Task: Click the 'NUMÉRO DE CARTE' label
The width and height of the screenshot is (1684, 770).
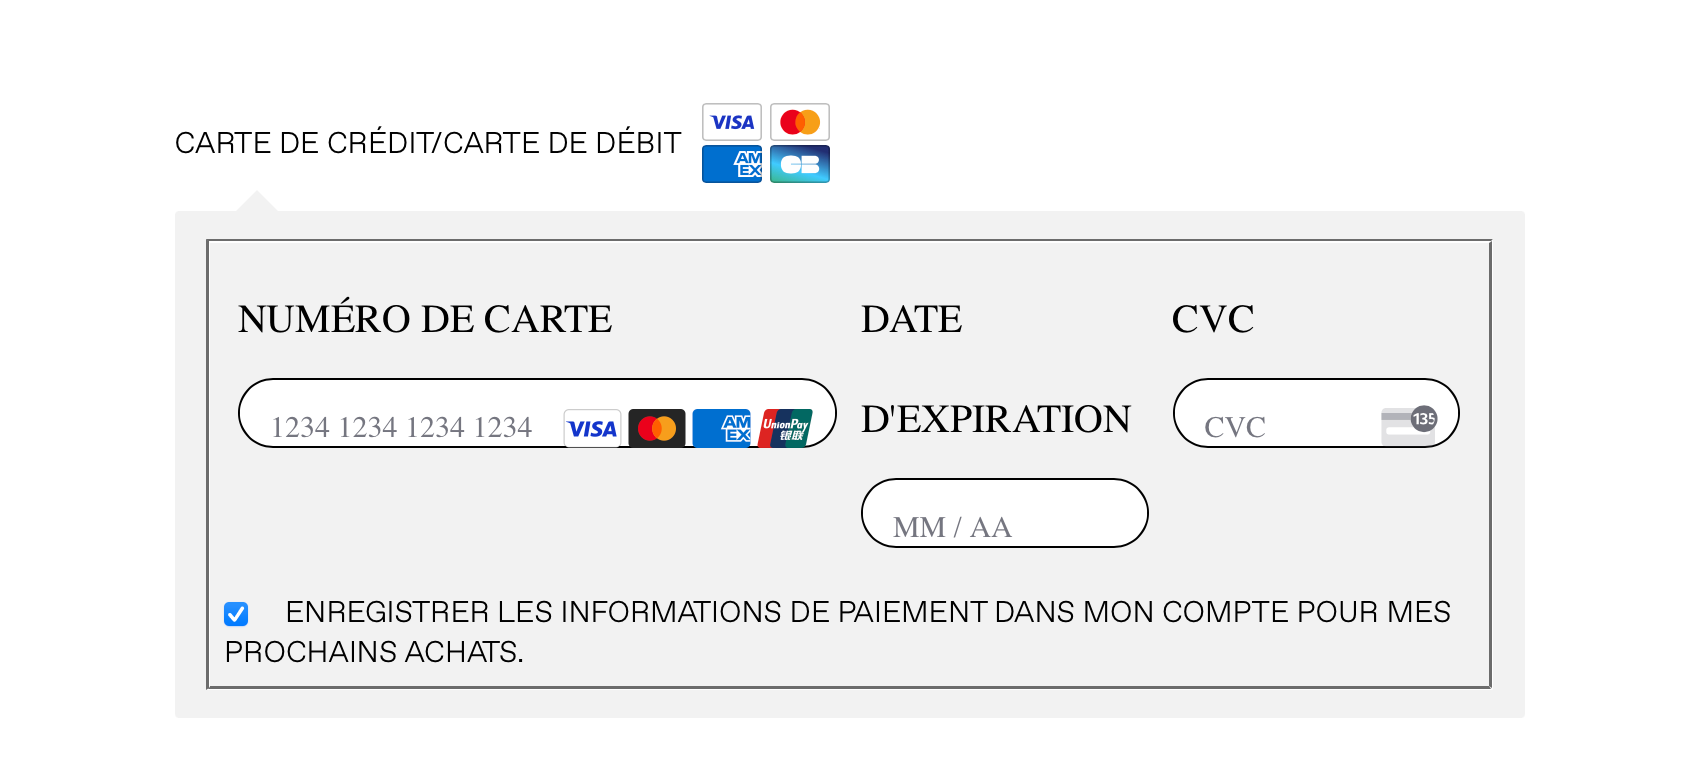Action: tap(425, 318)
